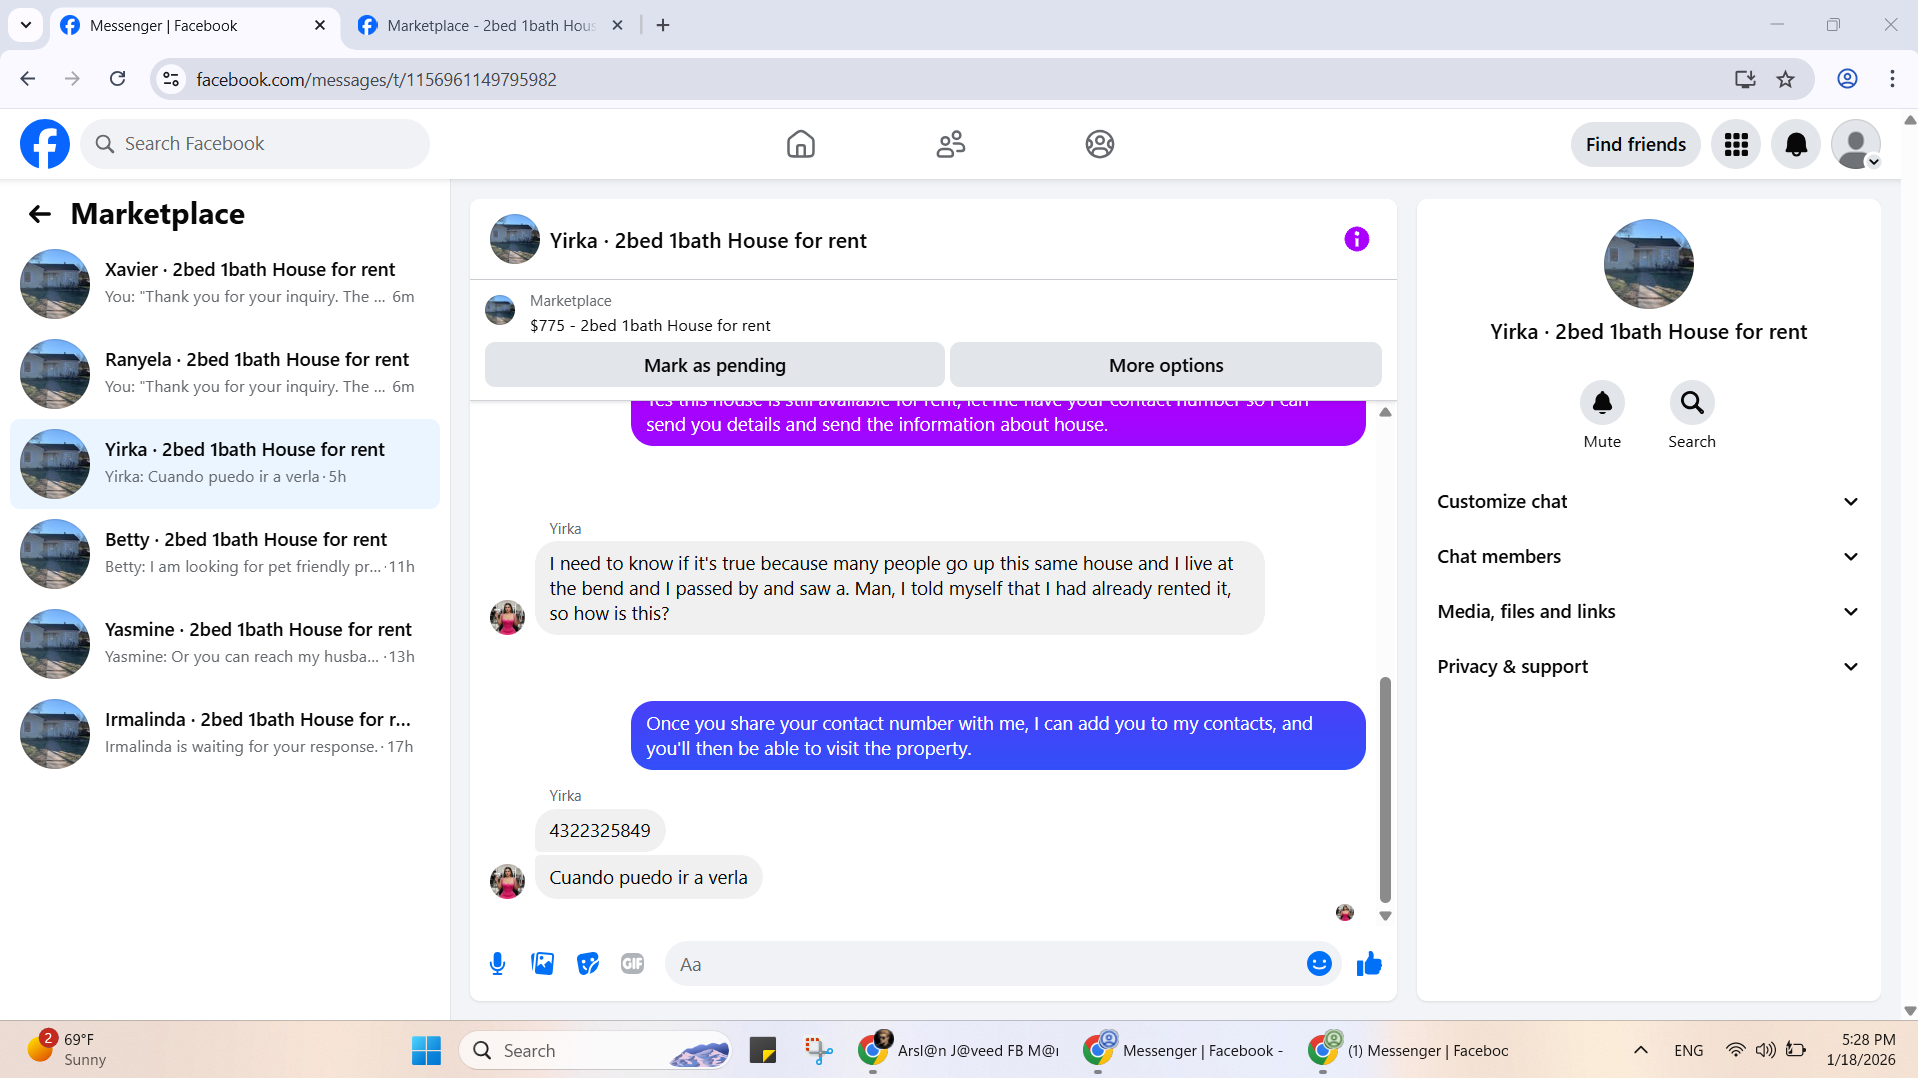Click the chat scrollbar thumb
Screen dimensions: 1918x1078
(1385, 790)
